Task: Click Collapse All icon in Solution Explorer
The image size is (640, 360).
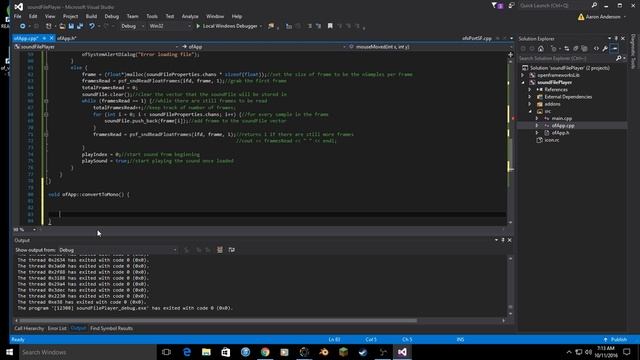Action: coord(576,49)
